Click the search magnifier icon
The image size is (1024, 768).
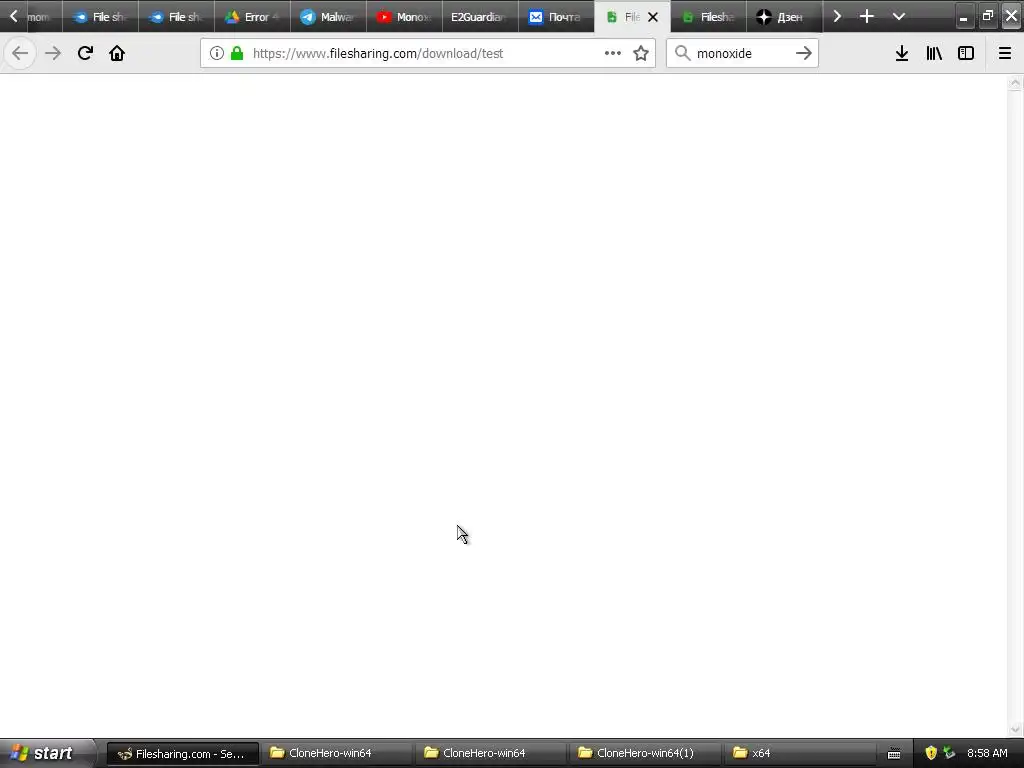pos(682,53)
